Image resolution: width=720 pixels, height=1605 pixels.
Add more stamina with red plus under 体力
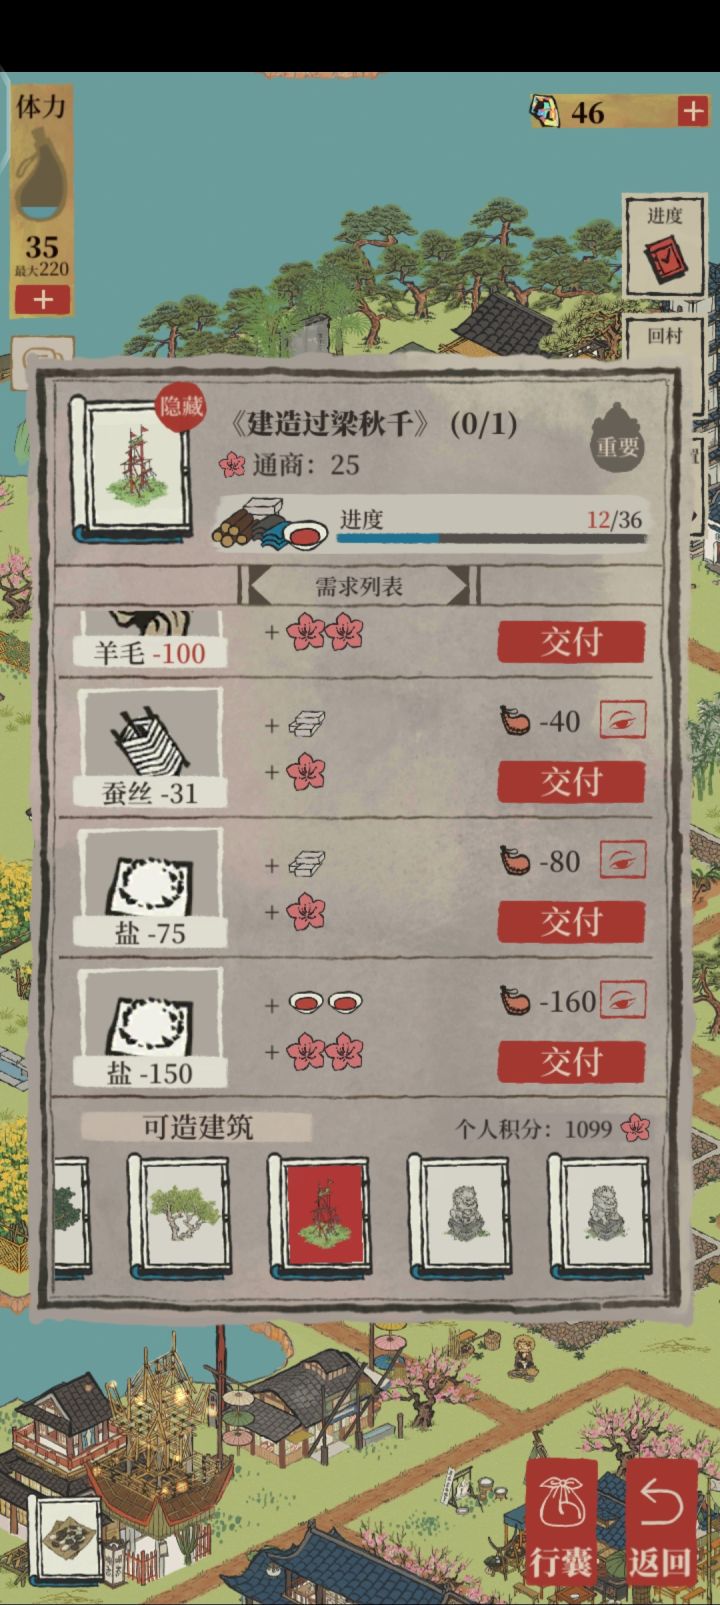[x=42, y=299]
